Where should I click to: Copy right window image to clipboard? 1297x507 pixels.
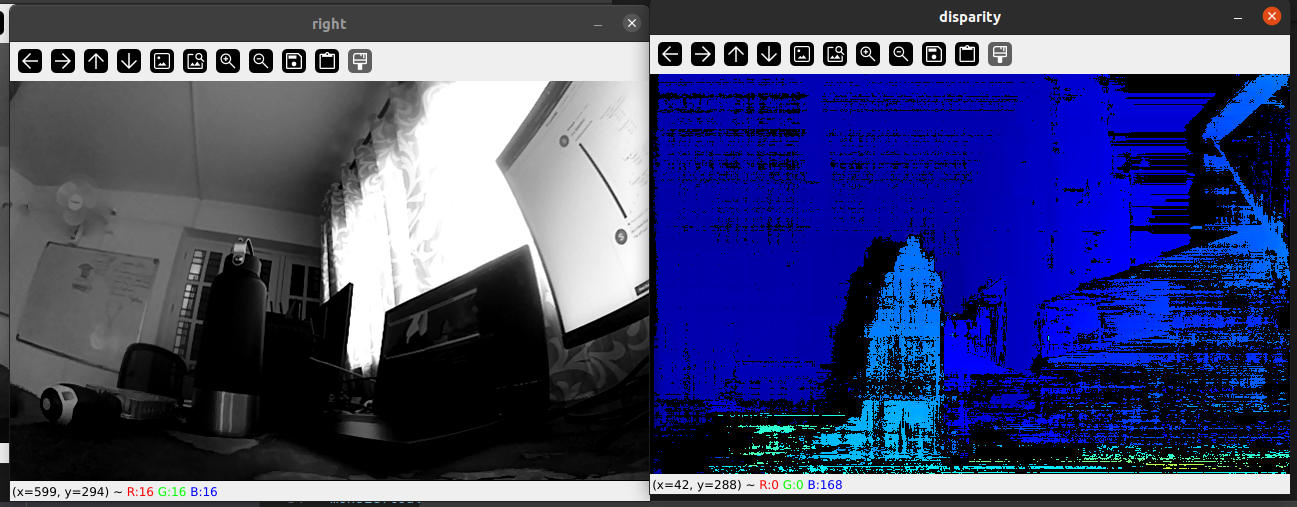coord(327,61)
